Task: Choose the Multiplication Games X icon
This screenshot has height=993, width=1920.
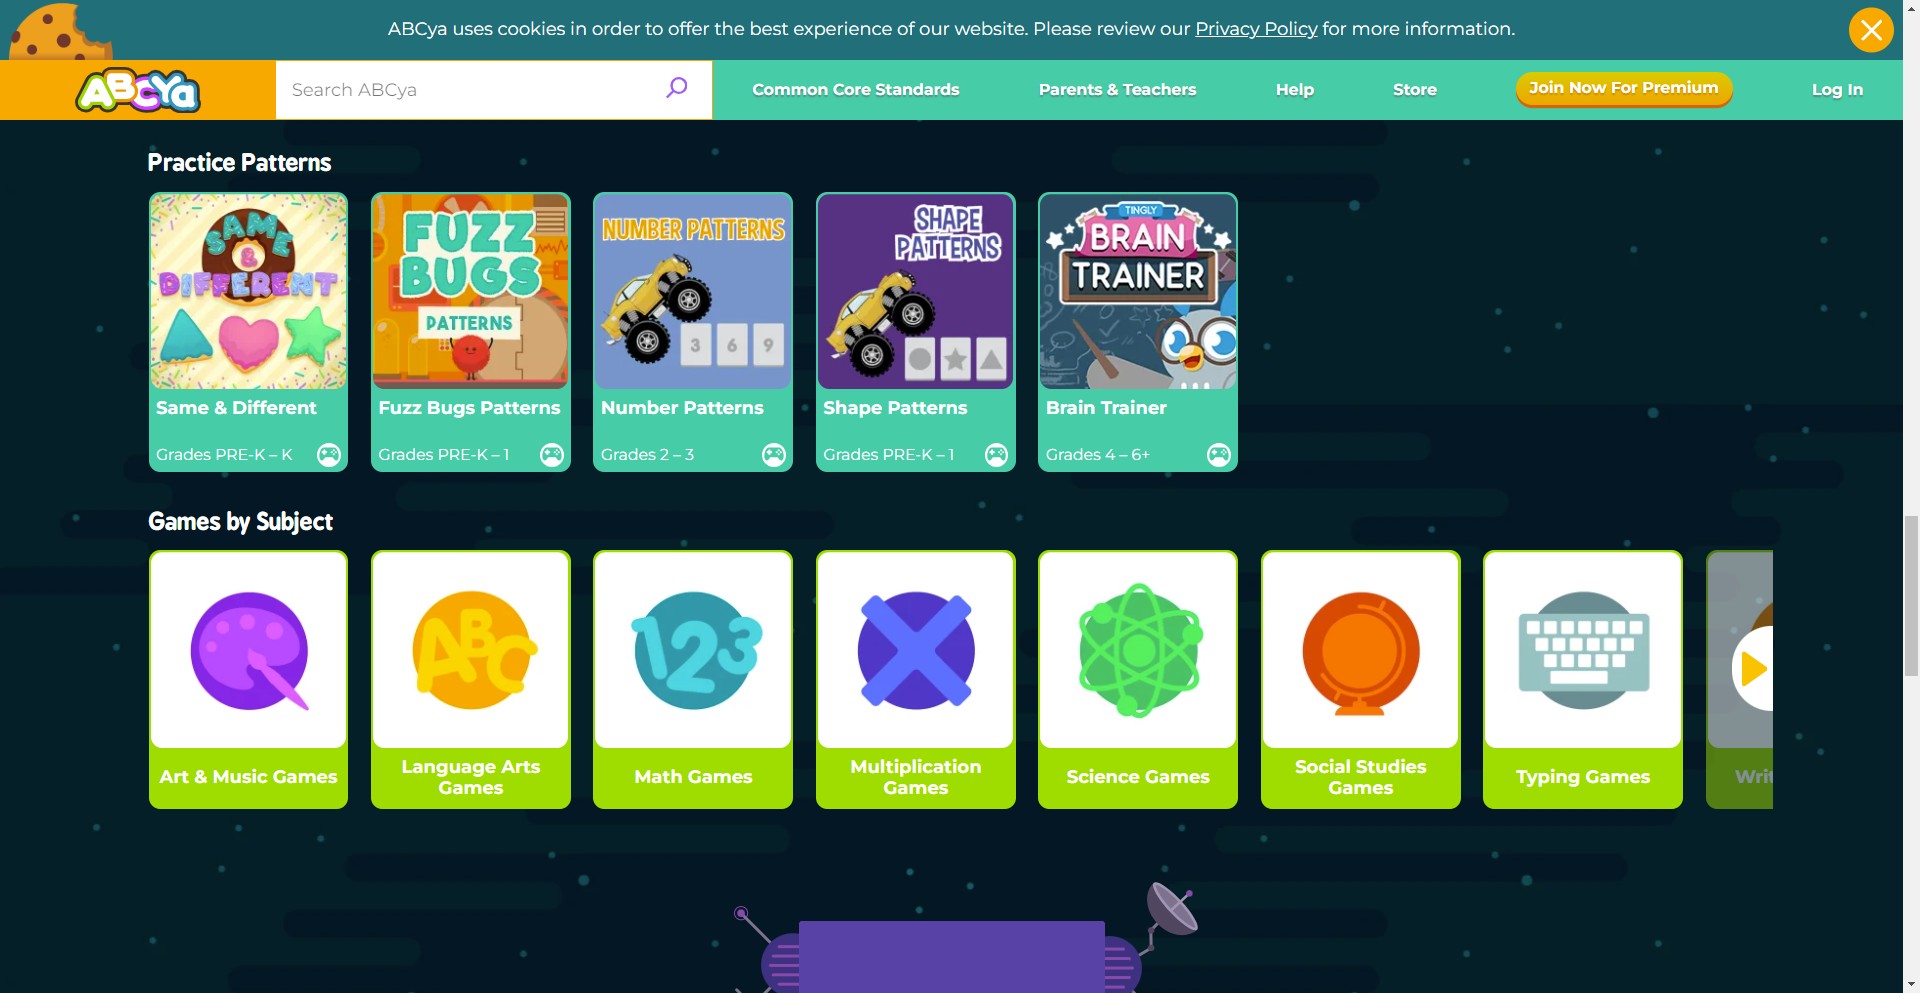Action: click(x=915, y=651)
